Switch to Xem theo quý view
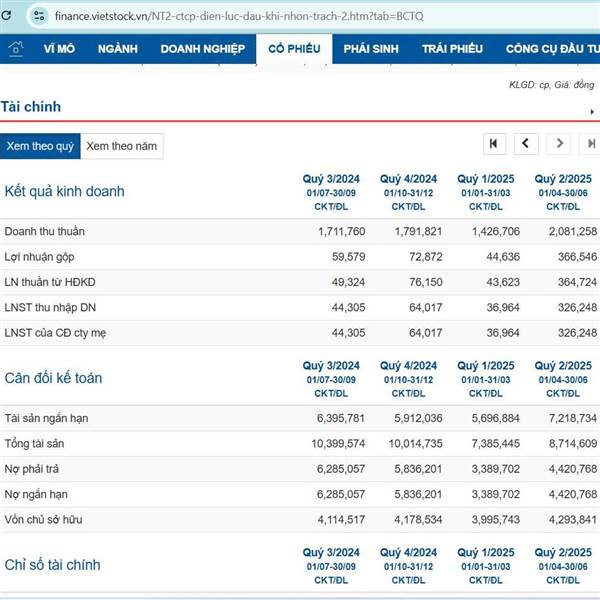600x600 pixels. coord(40,146)
